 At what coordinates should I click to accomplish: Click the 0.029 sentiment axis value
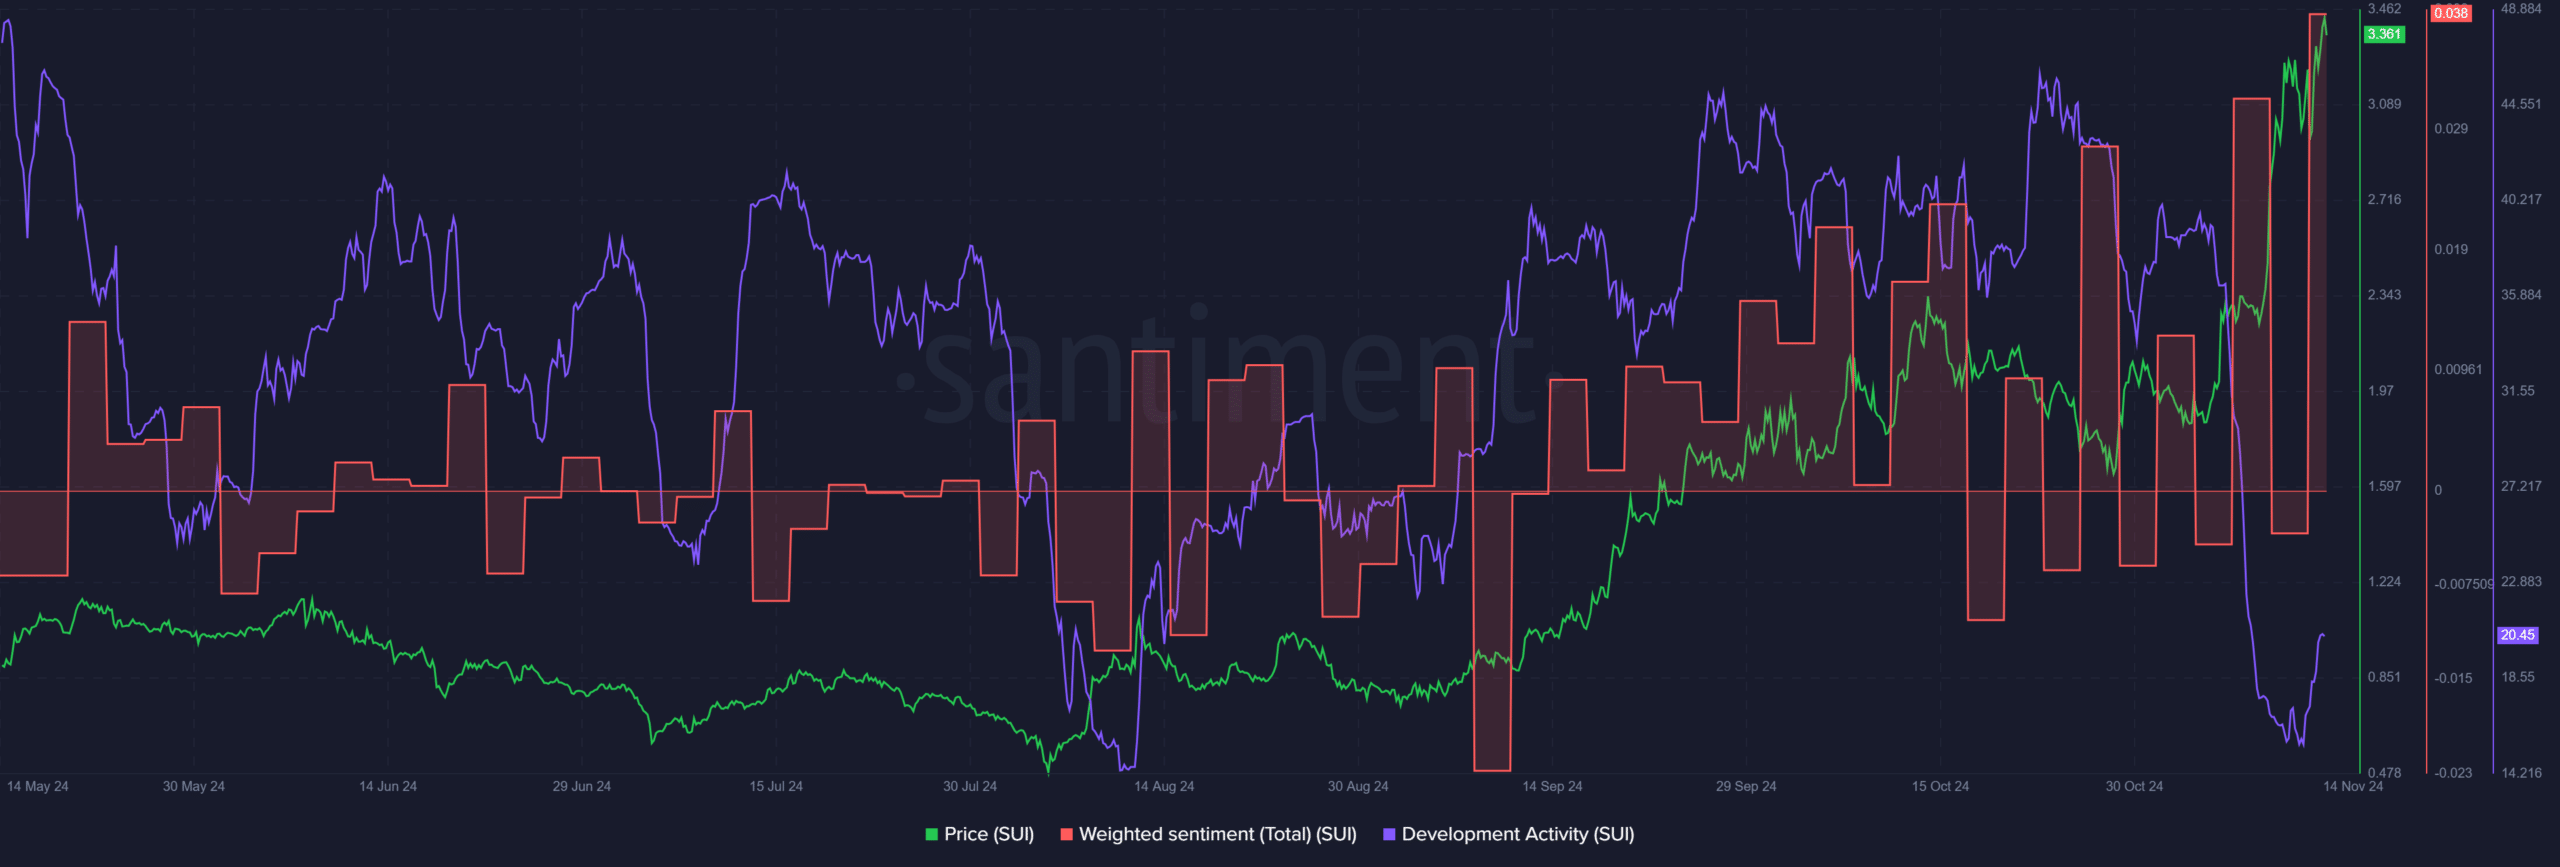(2451, 129)
